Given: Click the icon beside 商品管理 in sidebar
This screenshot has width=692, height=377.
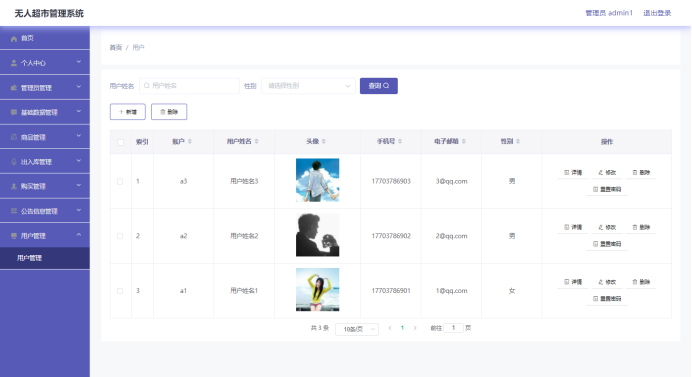Looking at the screenshot, I should click(14, 137).
